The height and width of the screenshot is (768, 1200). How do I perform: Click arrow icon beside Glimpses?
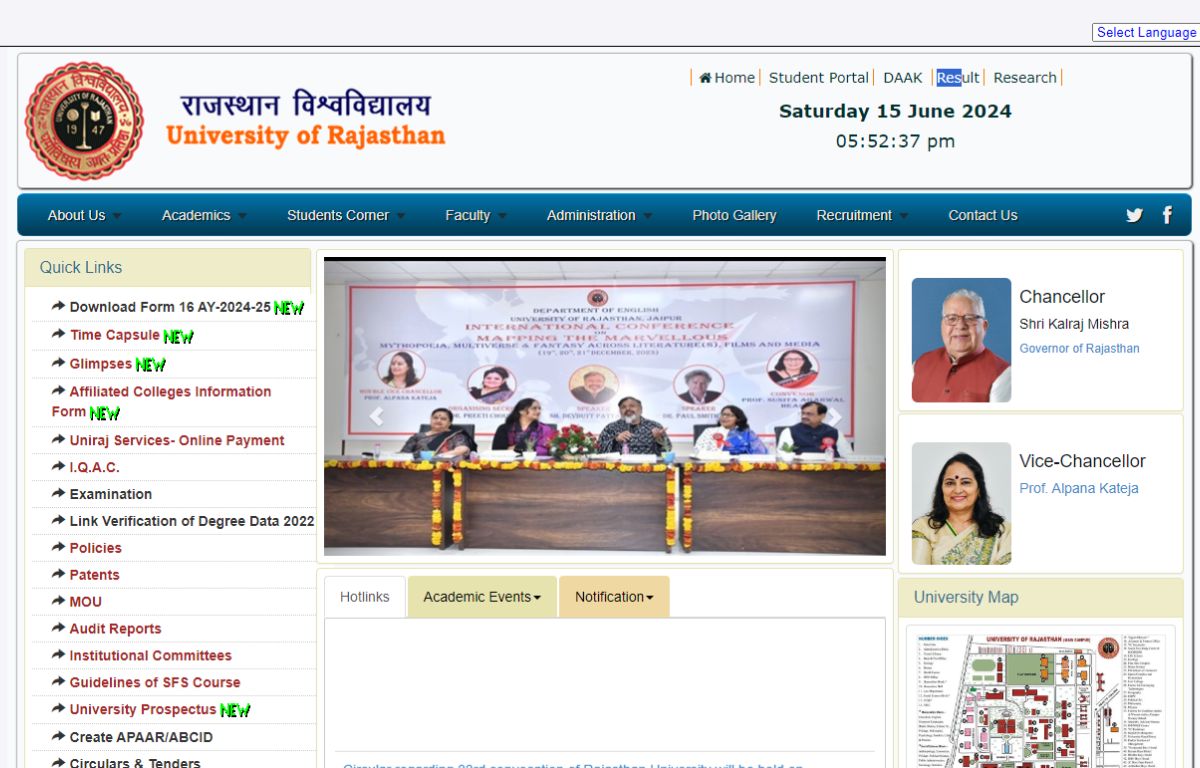click(59, 363)
